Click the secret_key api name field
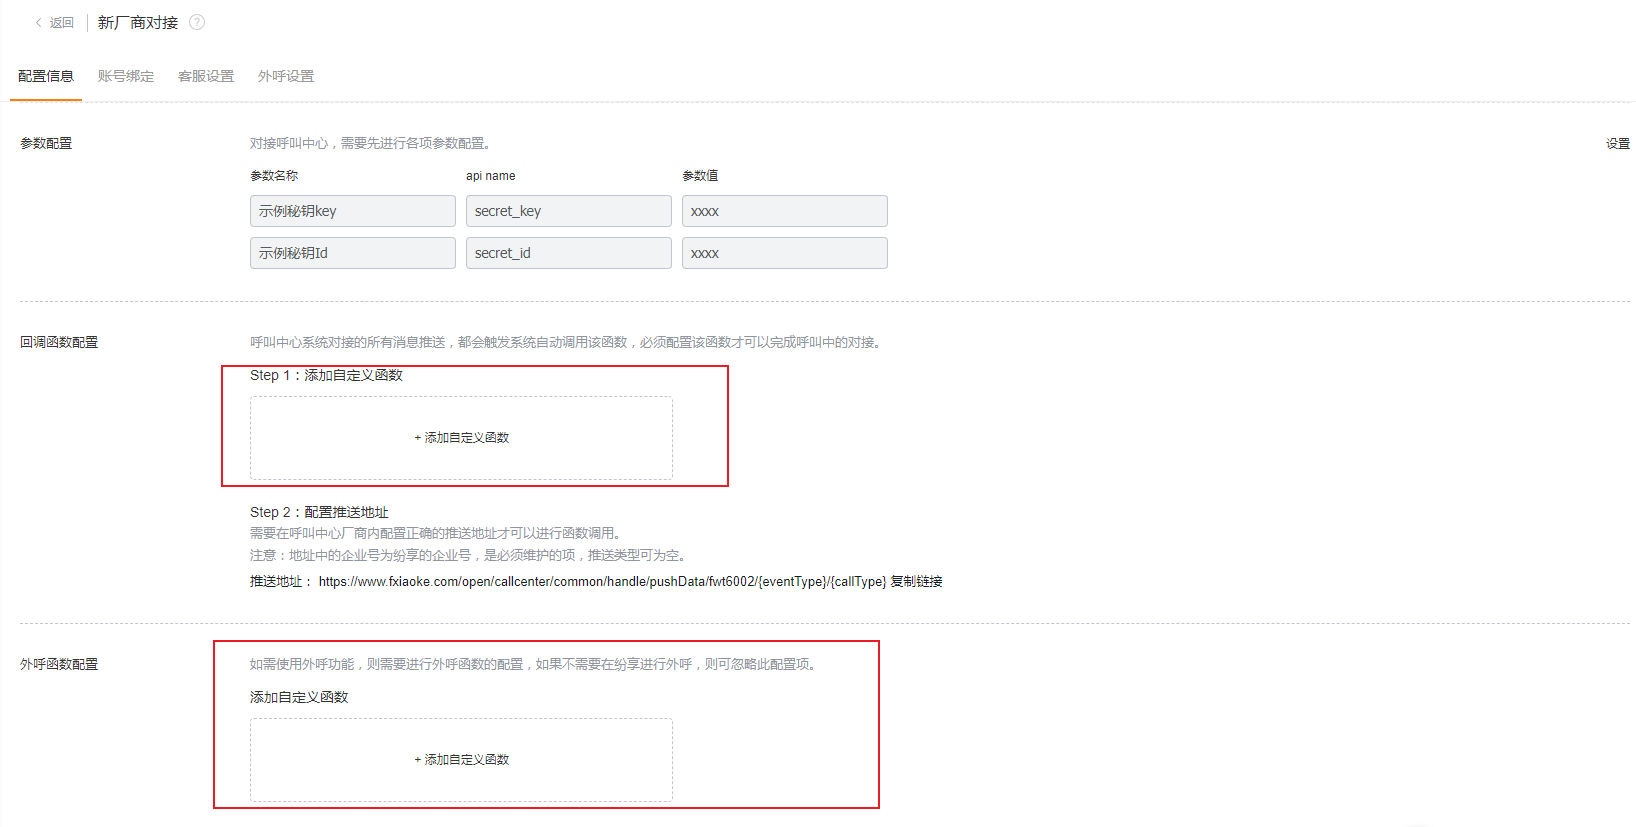The width and height of the screenshot is (1636, 827). pyautogui.click(x=568, y=211)
